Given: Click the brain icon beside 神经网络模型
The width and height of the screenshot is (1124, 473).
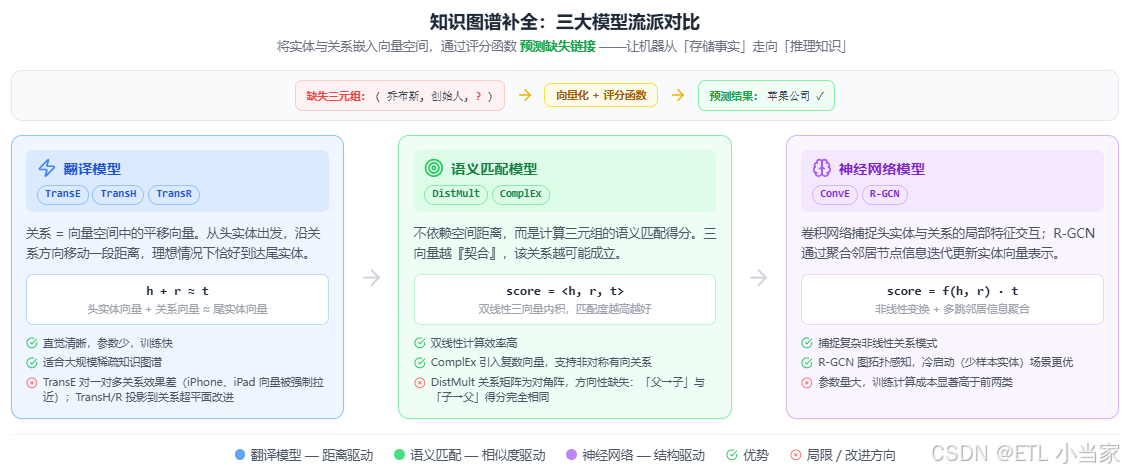Looking at the screenshot, I should (821, 168).
